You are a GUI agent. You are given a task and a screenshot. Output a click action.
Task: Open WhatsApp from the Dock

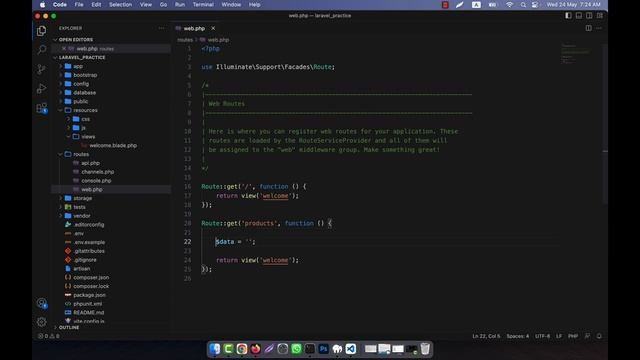(x=296, y=349)
